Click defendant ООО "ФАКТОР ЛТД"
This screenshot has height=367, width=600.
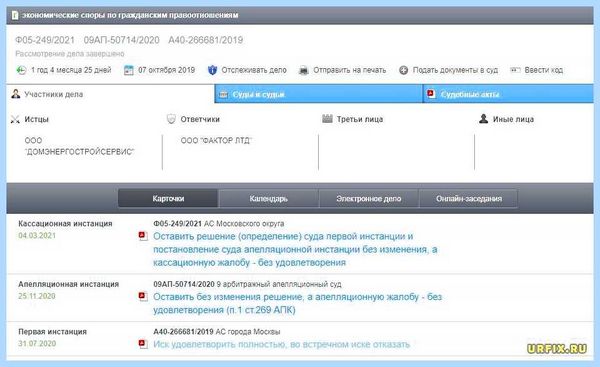(216, 140)
